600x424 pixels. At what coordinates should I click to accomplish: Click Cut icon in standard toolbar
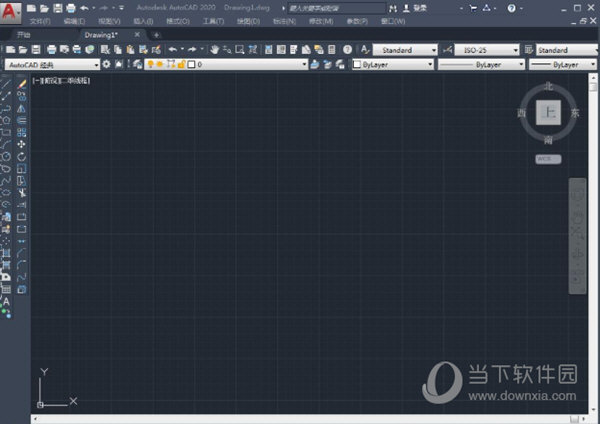coord(105,49)
